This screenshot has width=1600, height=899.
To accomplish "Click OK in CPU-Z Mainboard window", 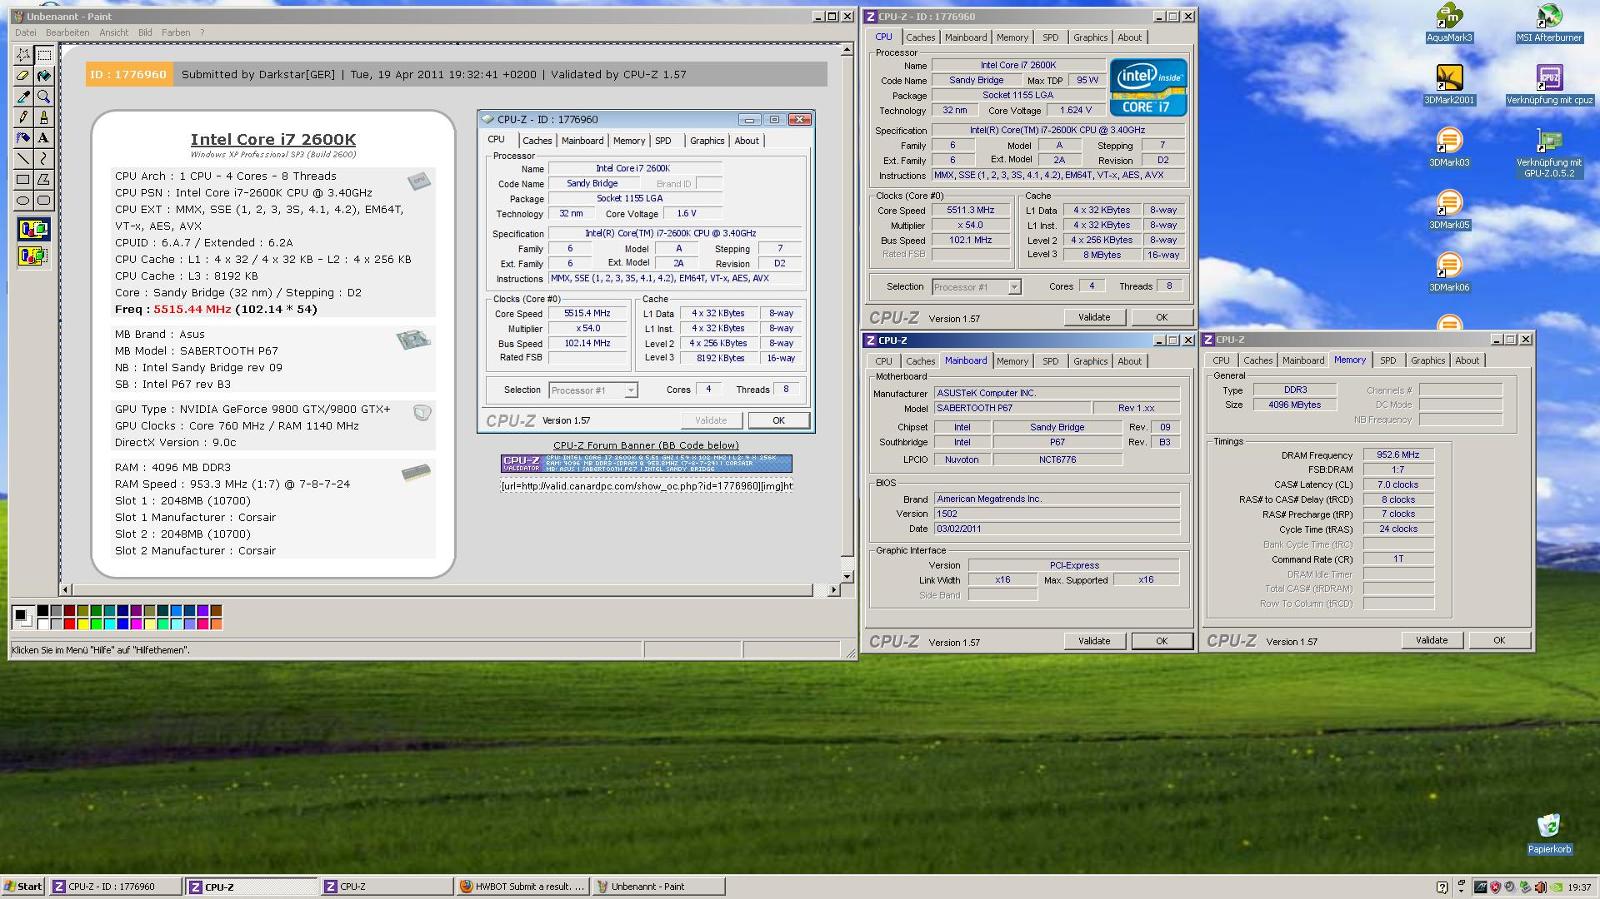I will pyautogui.click(x=1161, y=641).
